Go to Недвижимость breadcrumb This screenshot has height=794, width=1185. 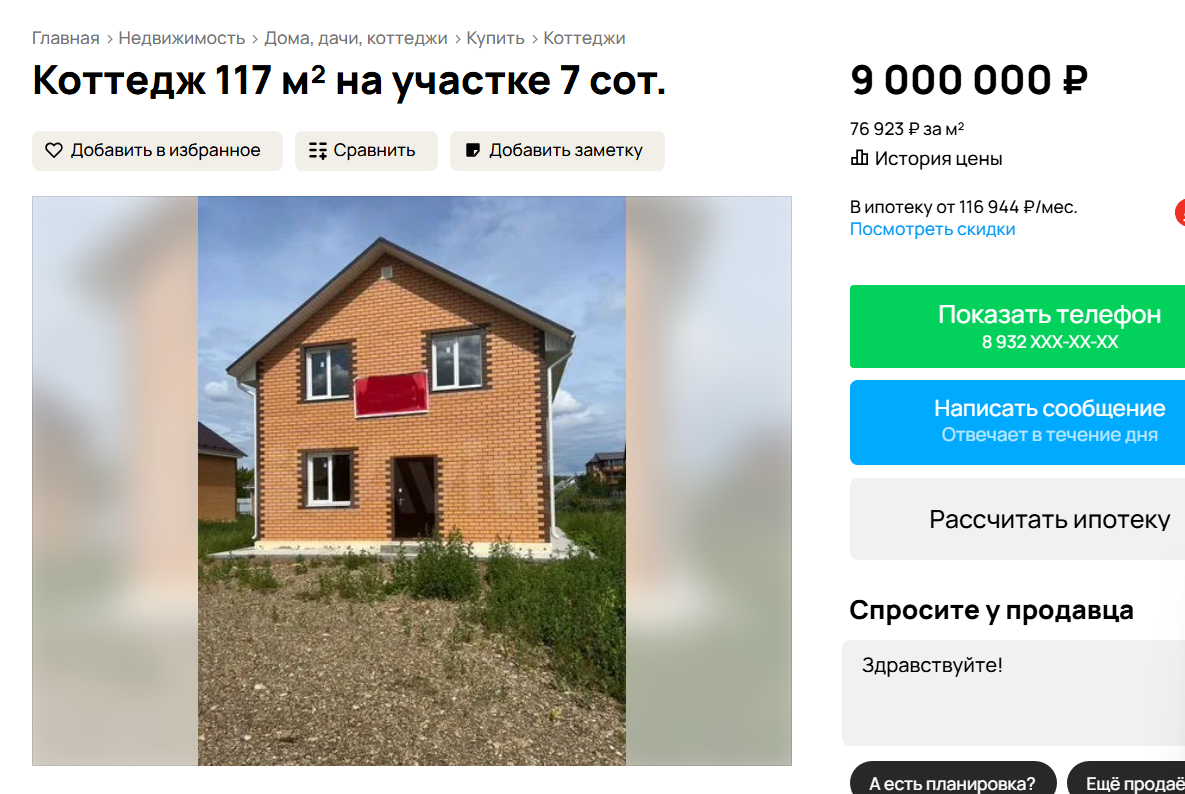point(181,38)
